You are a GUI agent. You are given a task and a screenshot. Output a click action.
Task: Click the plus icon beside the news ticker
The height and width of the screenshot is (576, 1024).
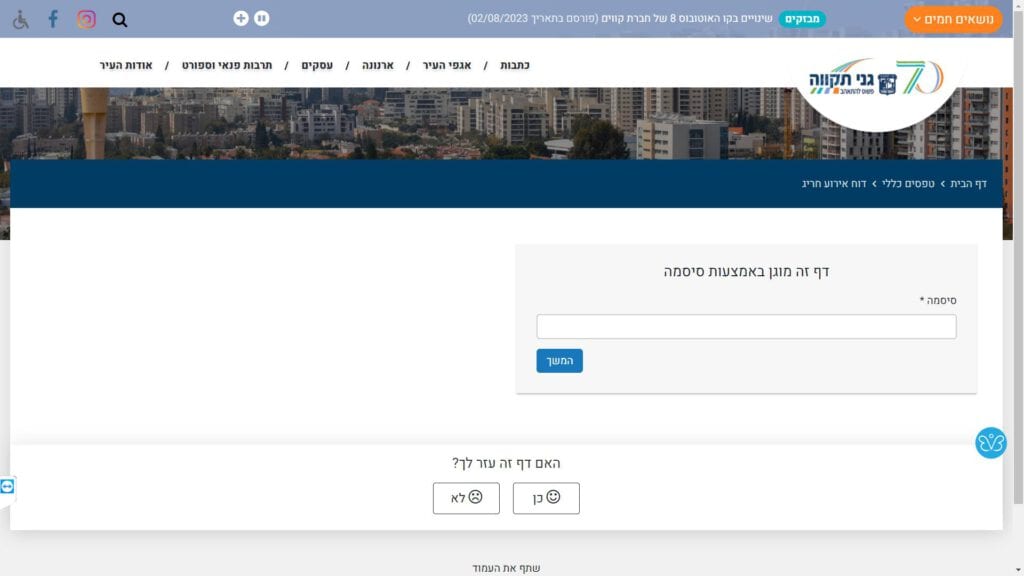(241, 18)
